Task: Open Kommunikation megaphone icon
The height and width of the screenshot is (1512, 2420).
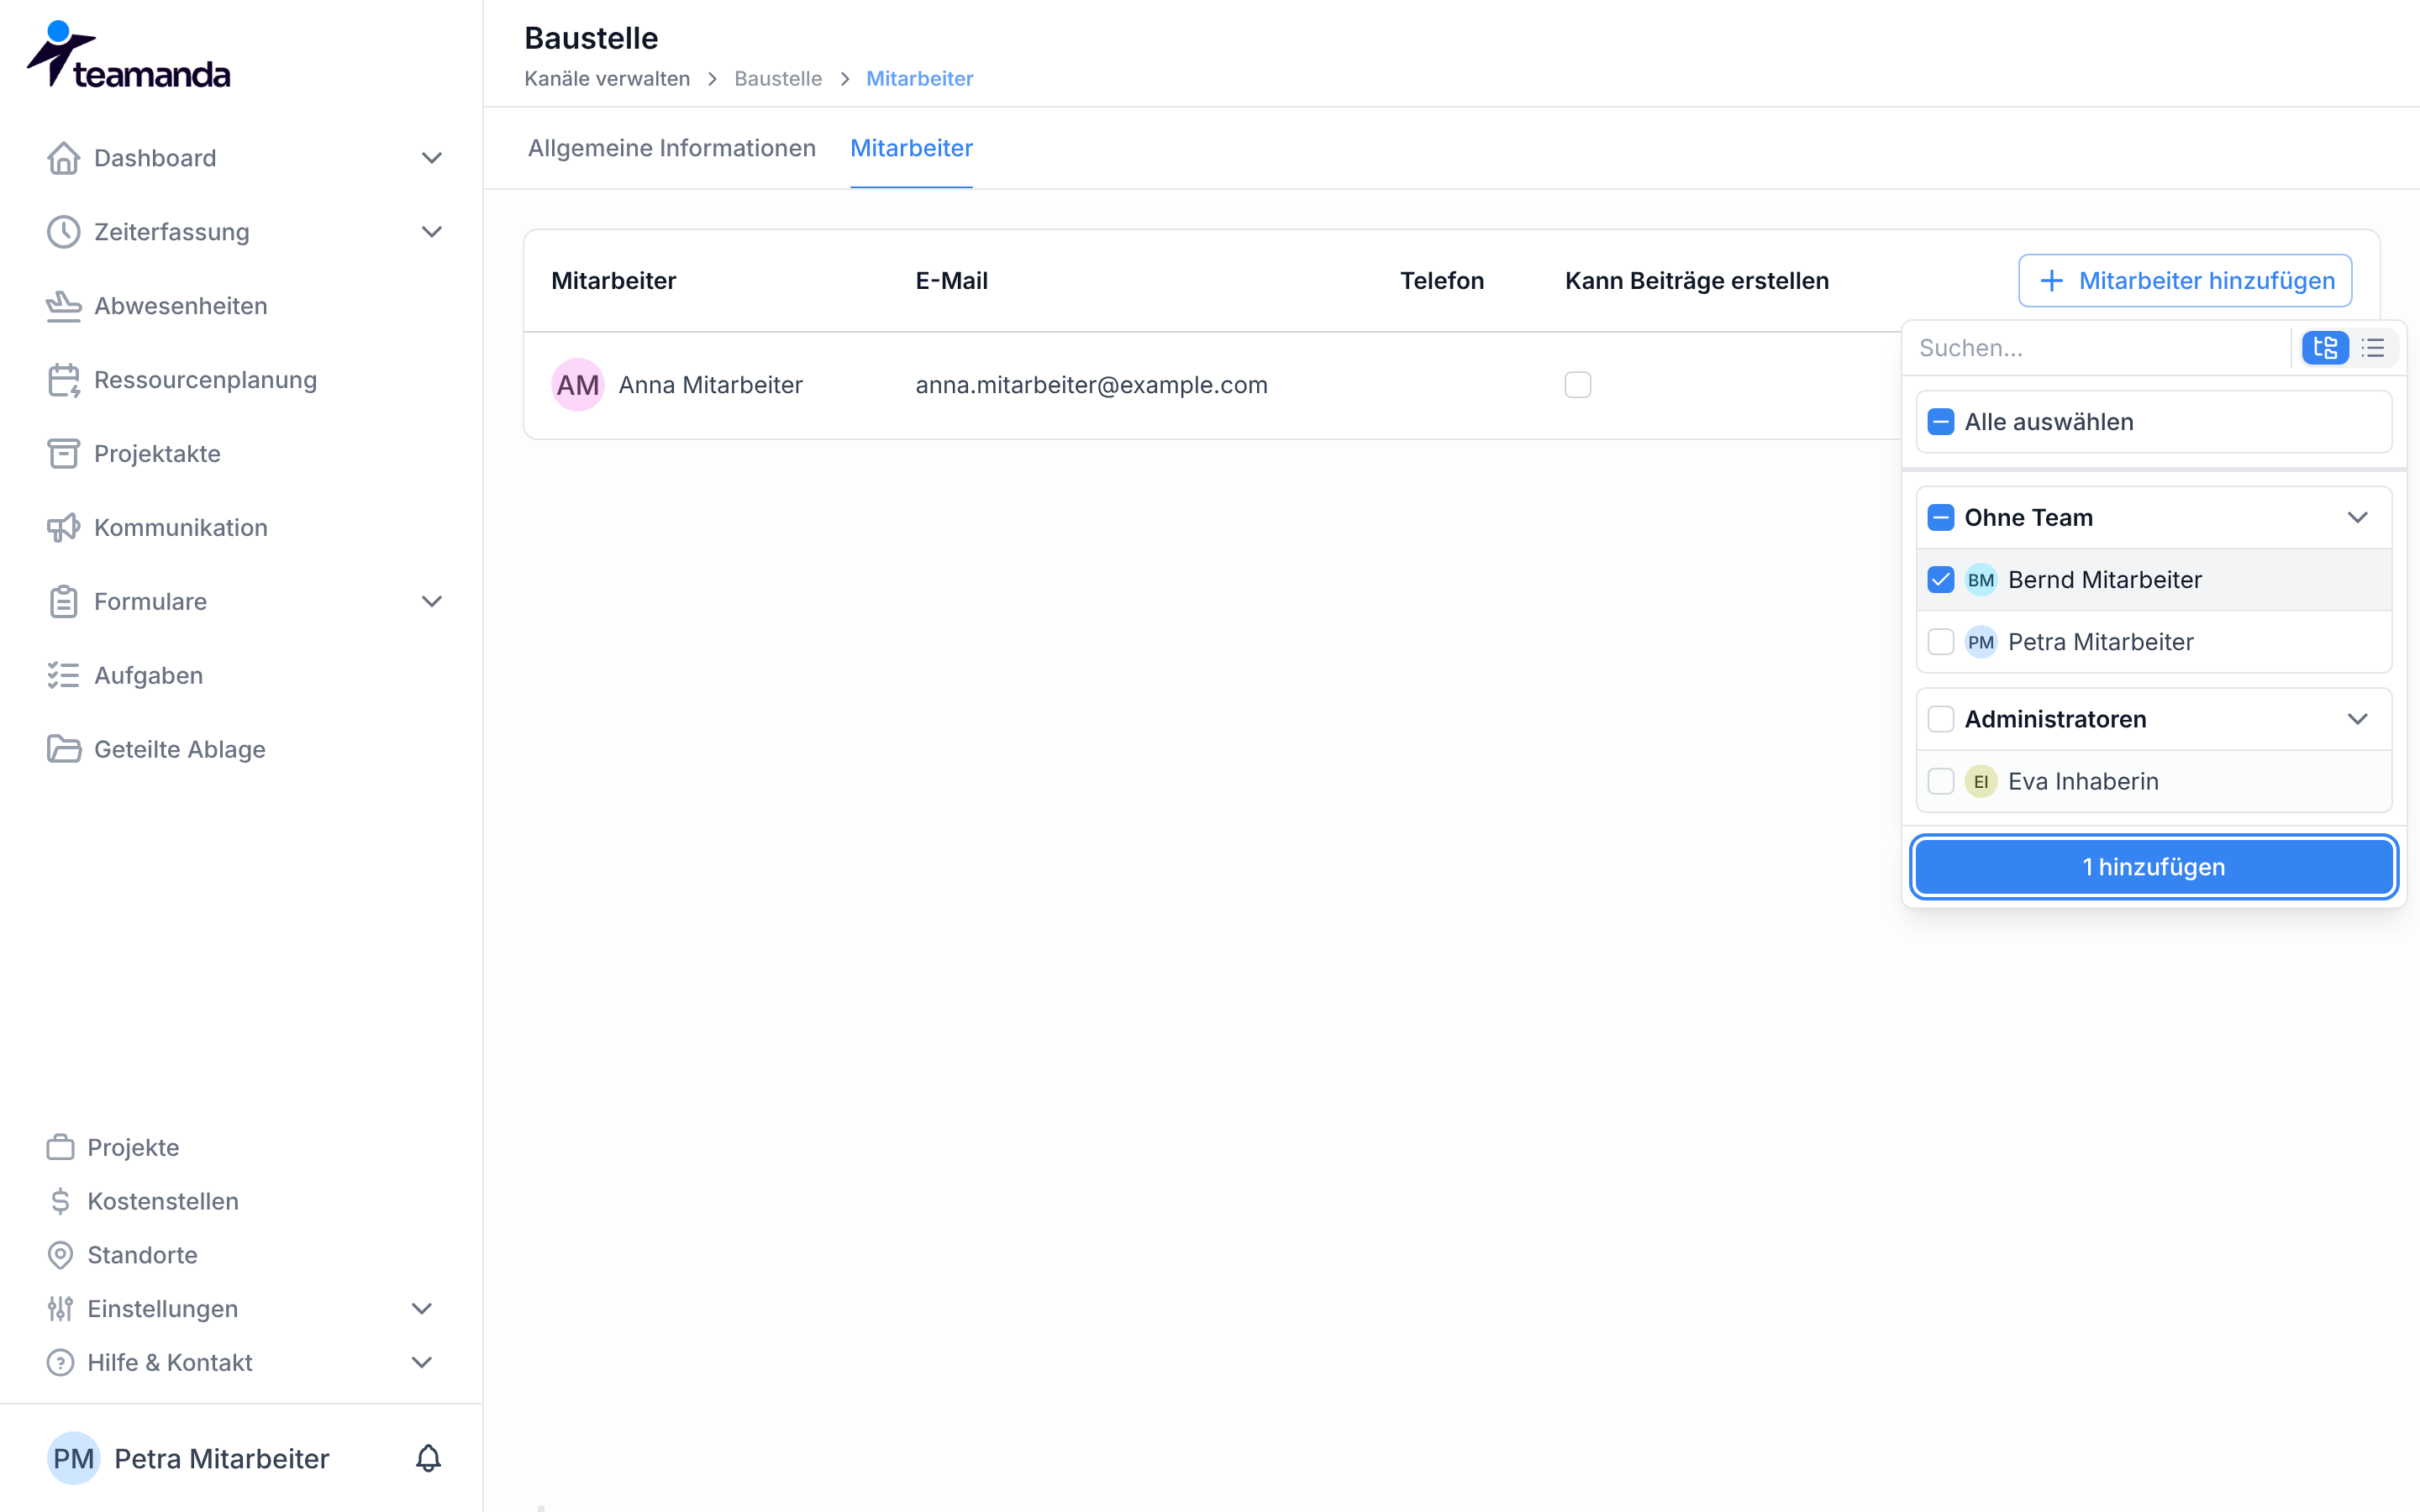Action: coord(63,528)
